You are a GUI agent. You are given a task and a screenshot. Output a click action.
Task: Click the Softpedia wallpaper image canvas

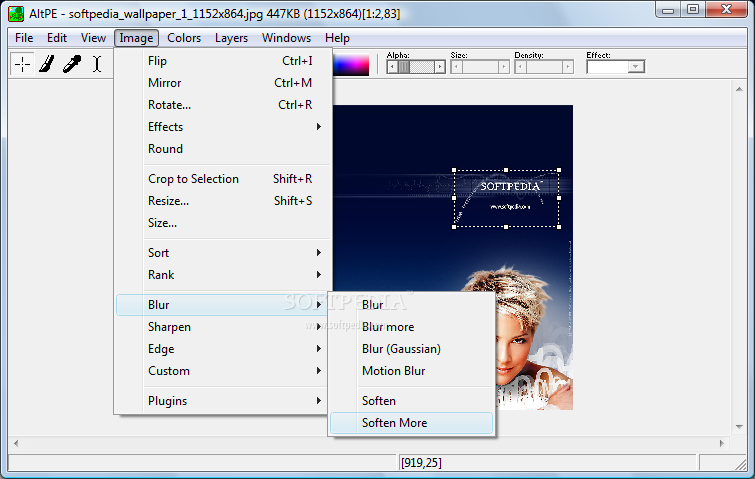click(453, 257)
